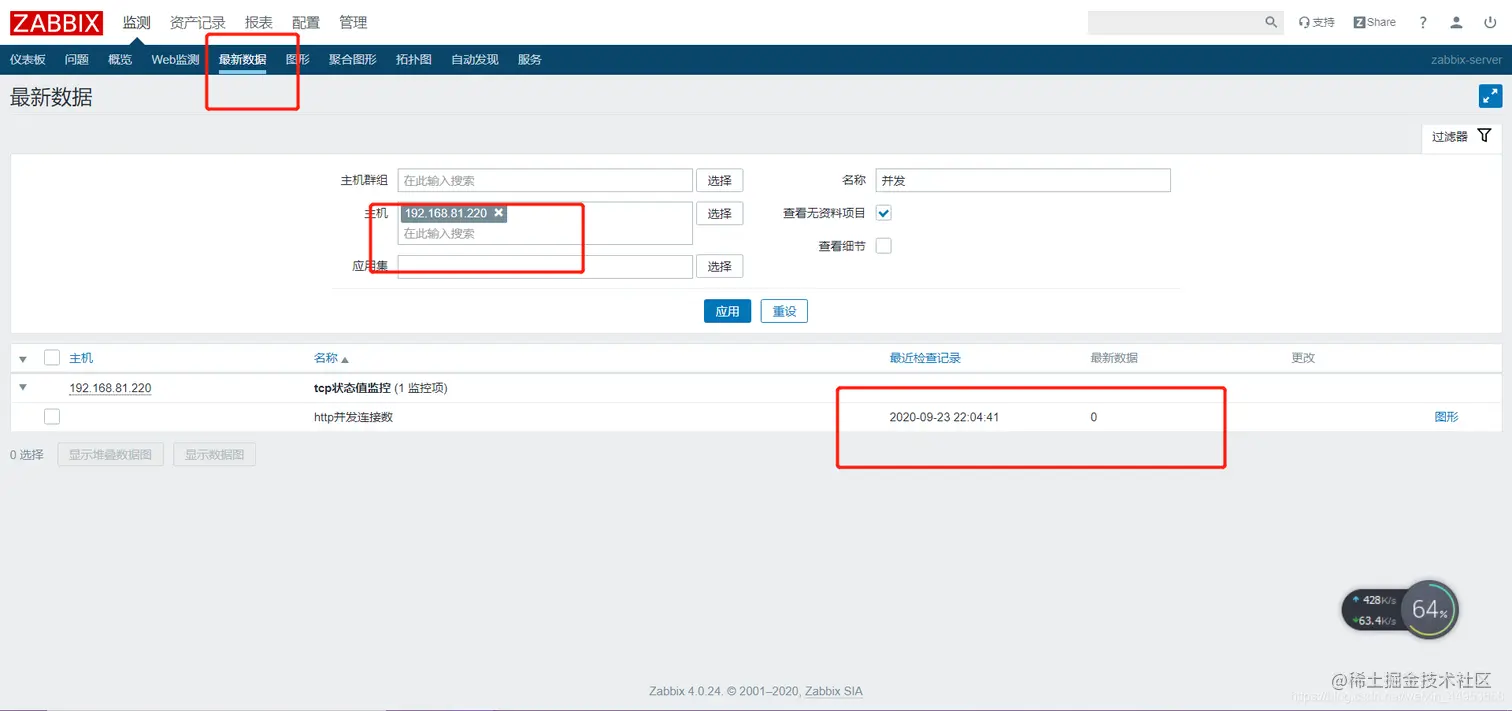Go to the 仪表板 submenu

28,60
